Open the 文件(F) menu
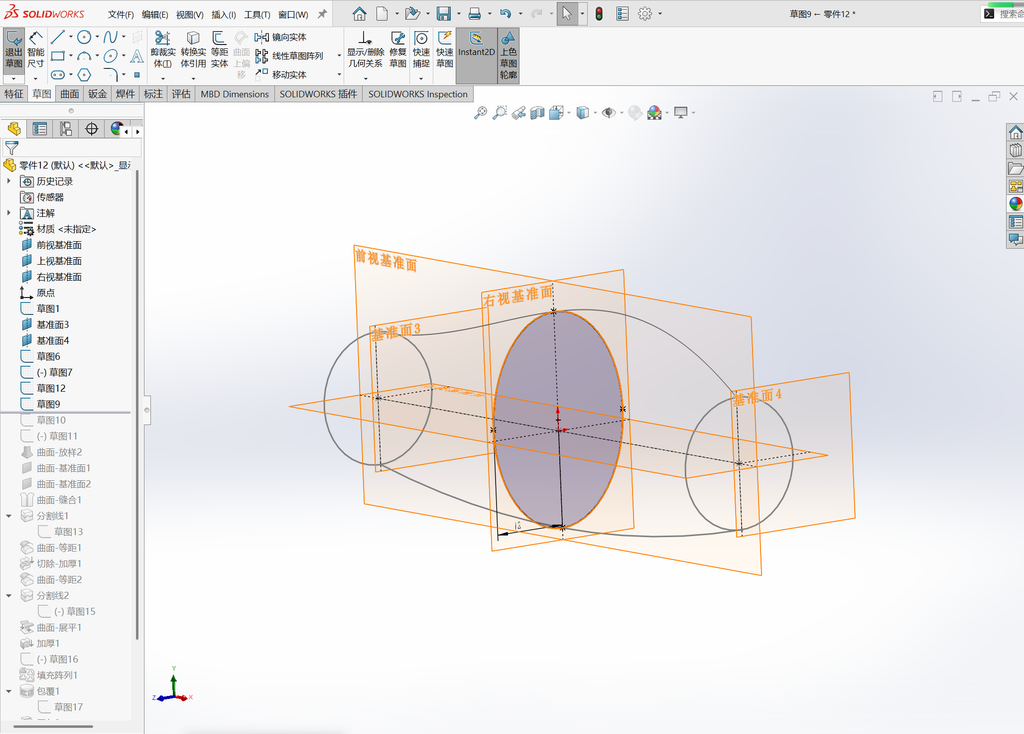Image resolution: width=1024 pixels, height=734 pixels. click(x=121, y=14)
